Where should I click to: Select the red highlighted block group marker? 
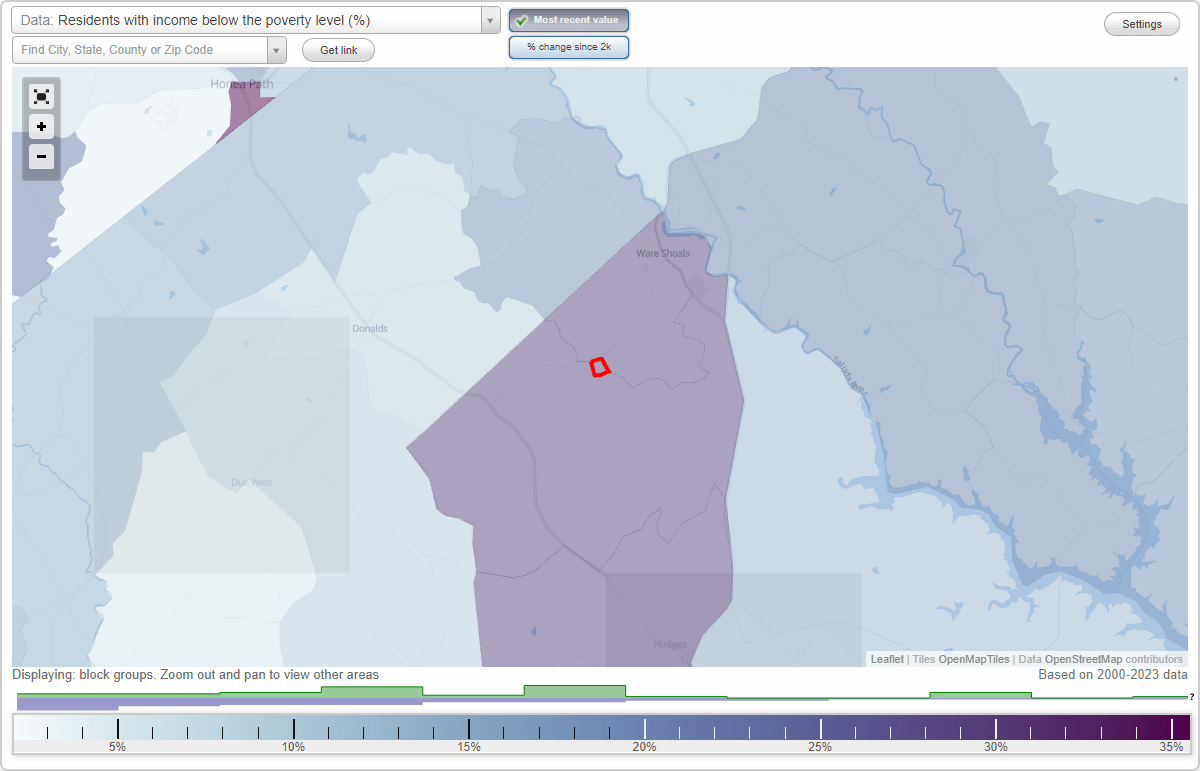(599, 367)
